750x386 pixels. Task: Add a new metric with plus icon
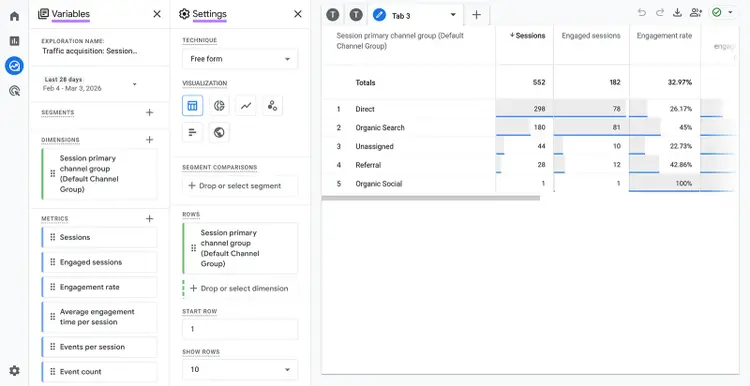tap(150, 219)
